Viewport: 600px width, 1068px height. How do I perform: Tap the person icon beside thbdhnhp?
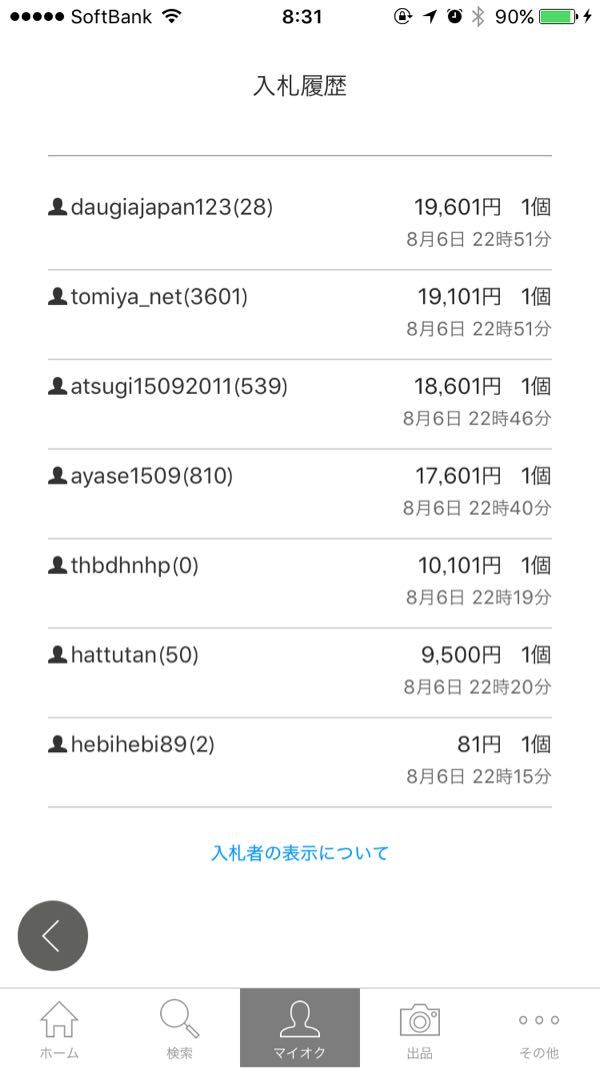click(x=57, y=566)
